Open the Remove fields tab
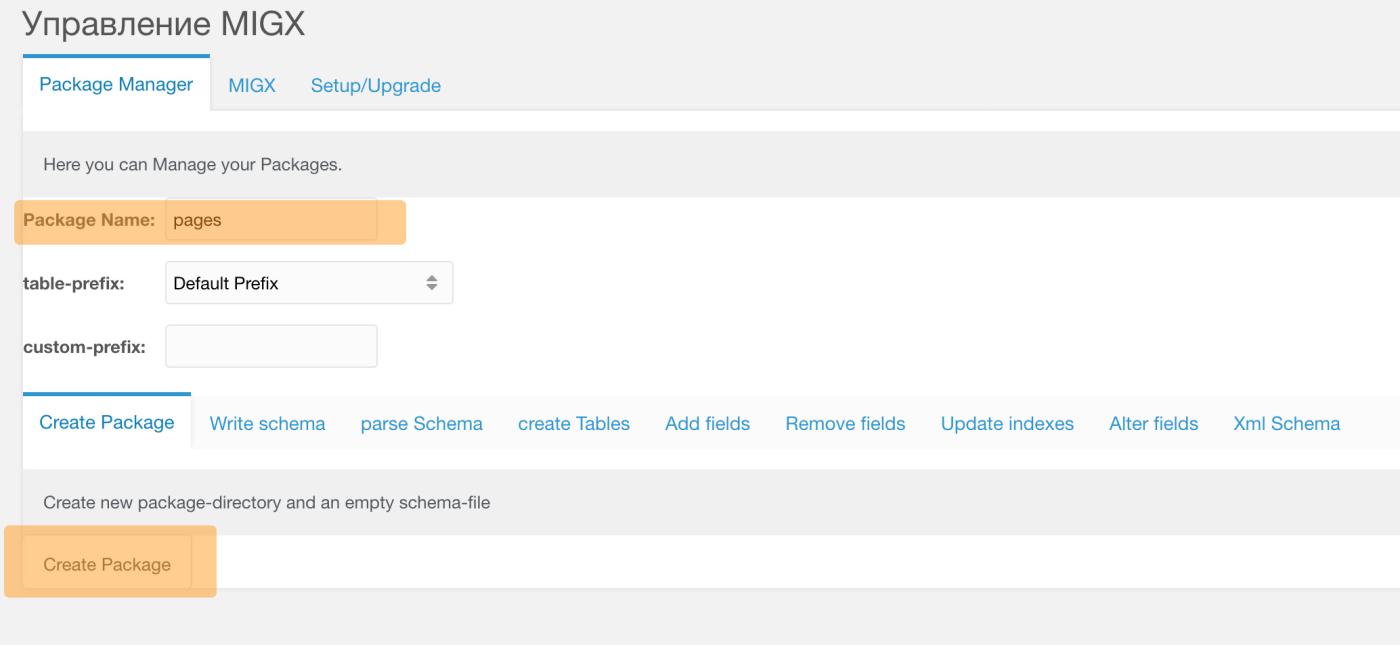Screen dimensions: 1400x645 (x=845, y=424)
